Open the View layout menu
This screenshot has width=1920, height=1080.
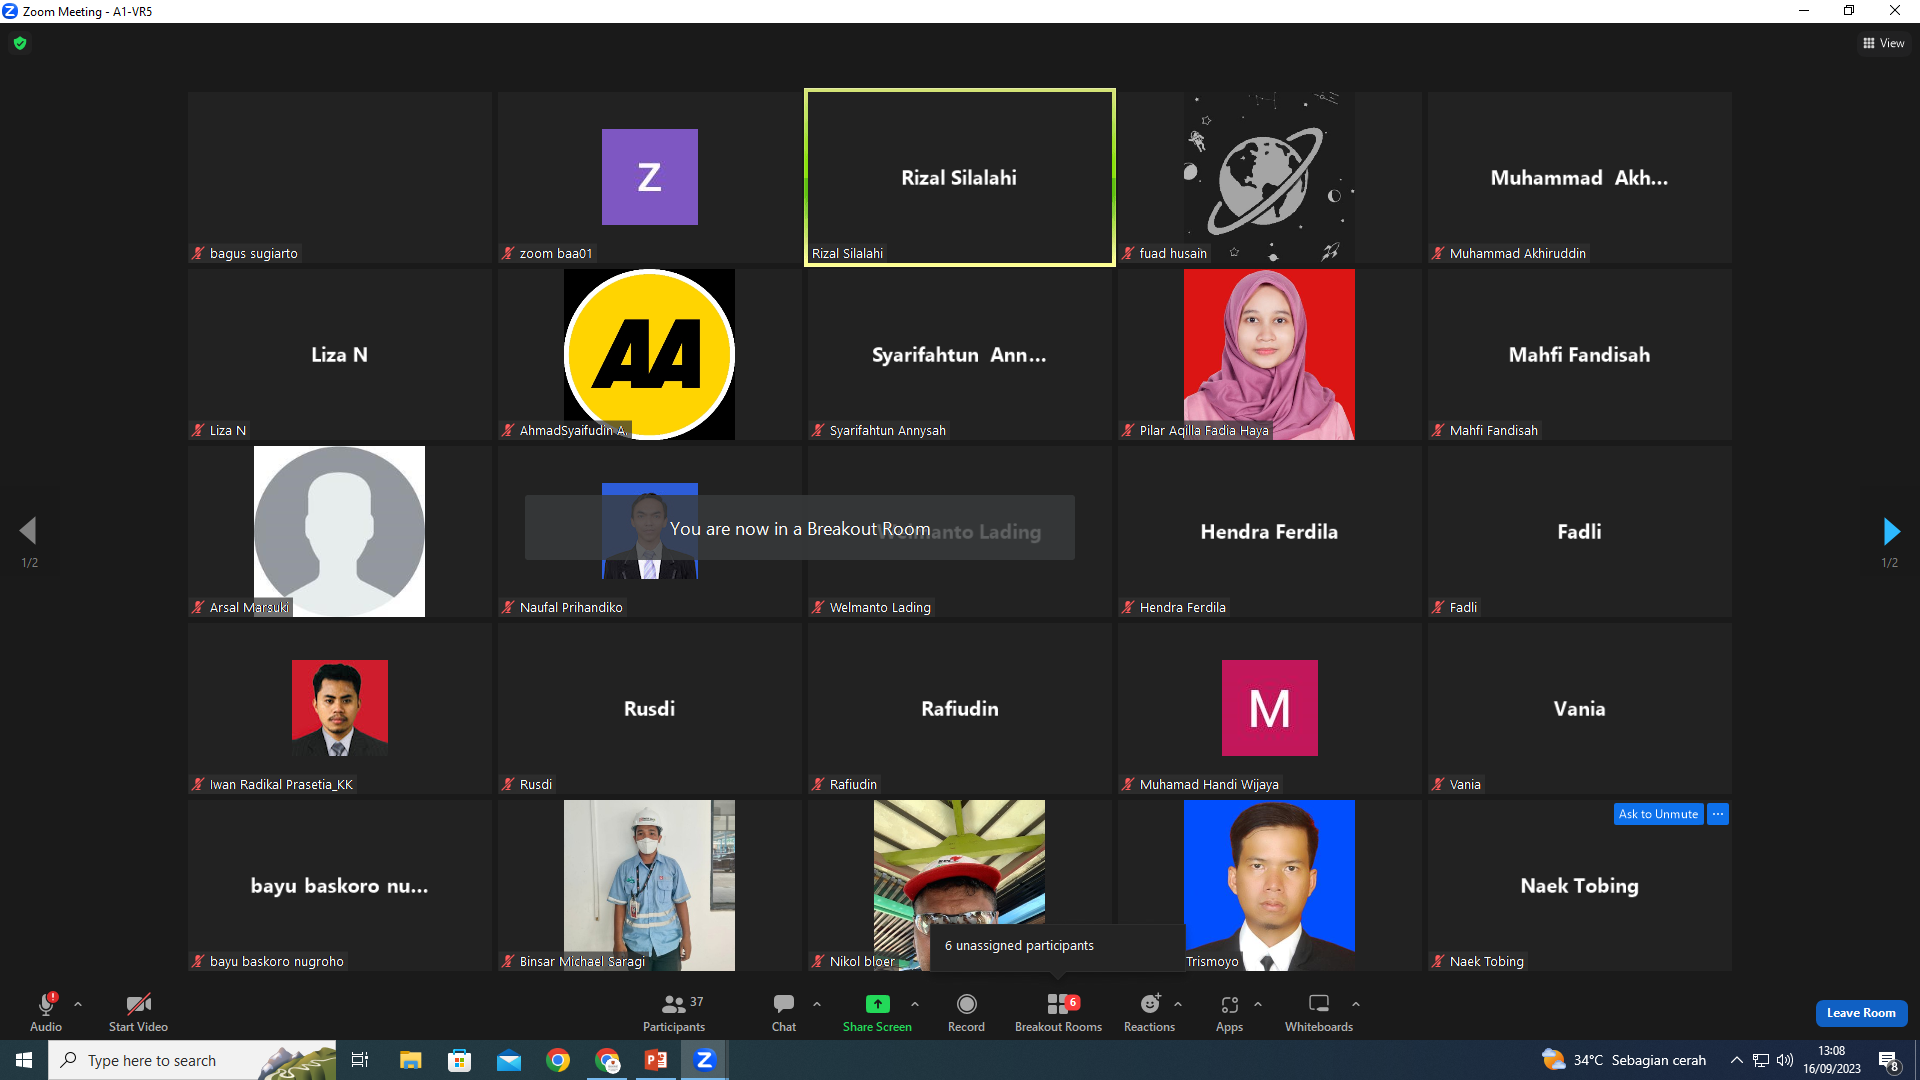pos(1883,43)
